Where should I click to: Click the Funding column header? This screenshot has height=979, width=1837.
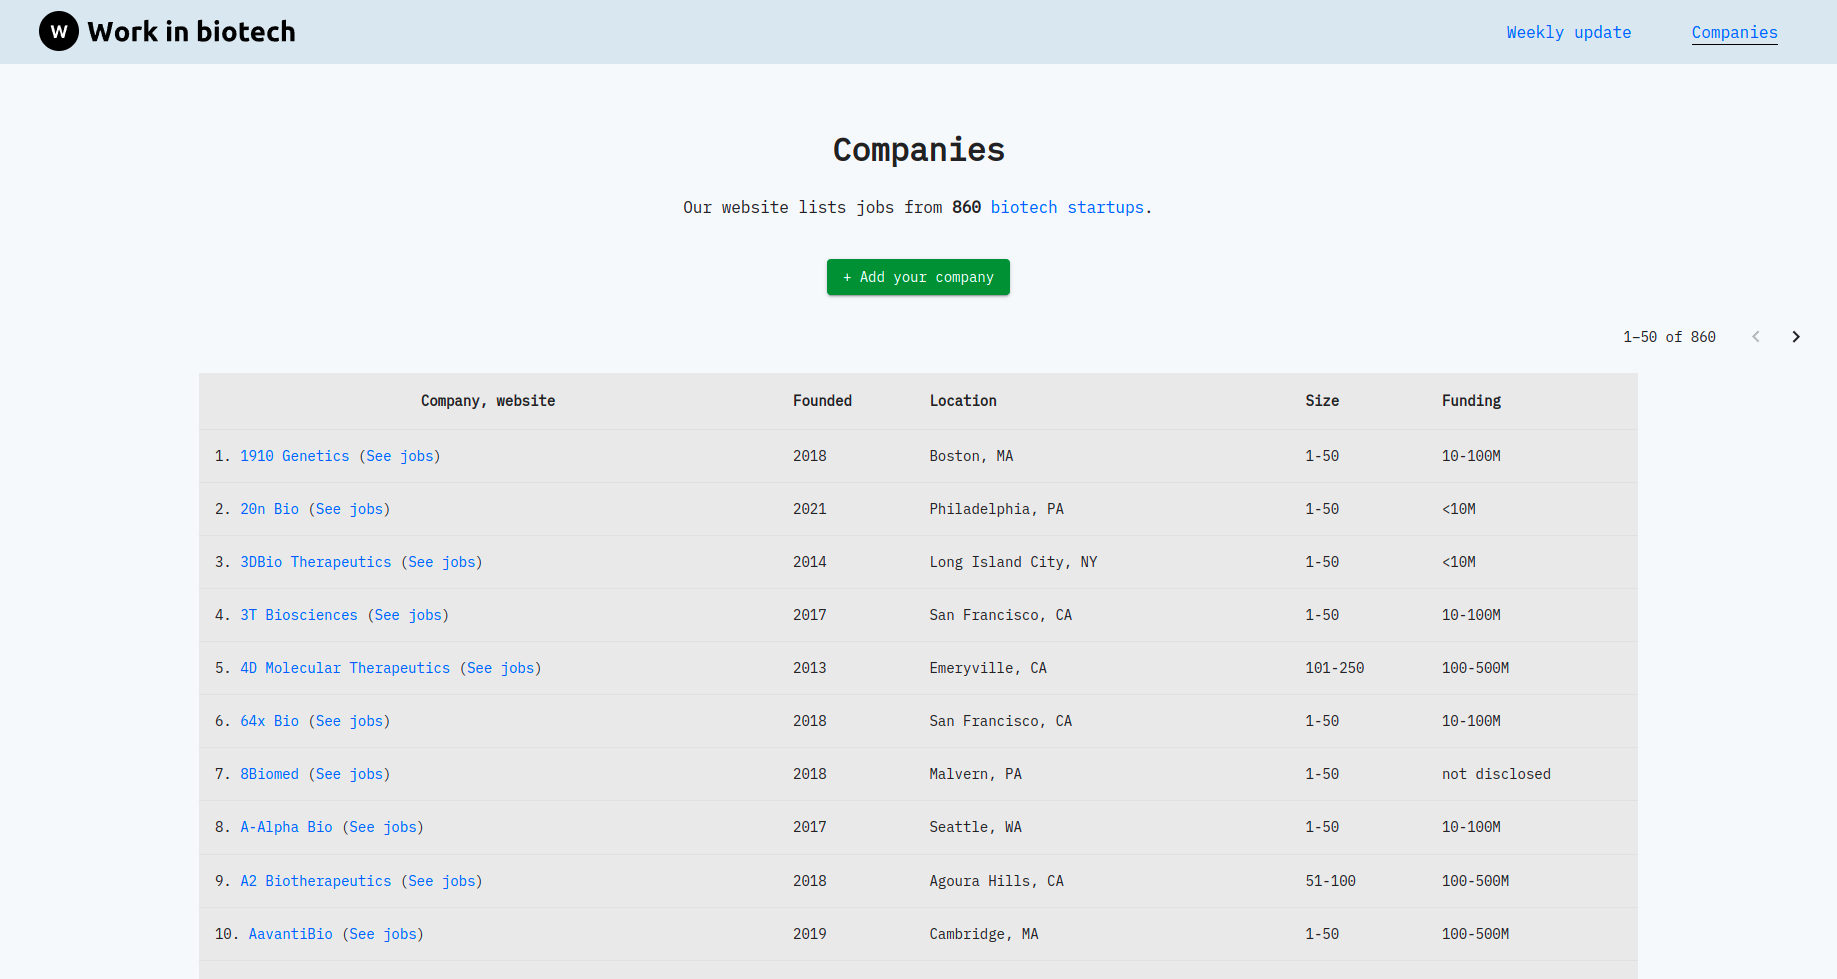pyautogui.click(x=1471, y=401)
